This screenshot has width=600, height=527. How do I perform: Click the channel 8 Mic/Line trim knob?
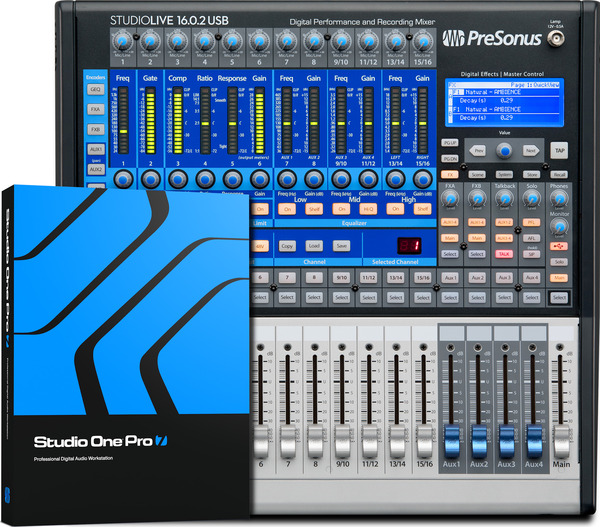pos(313,41)
